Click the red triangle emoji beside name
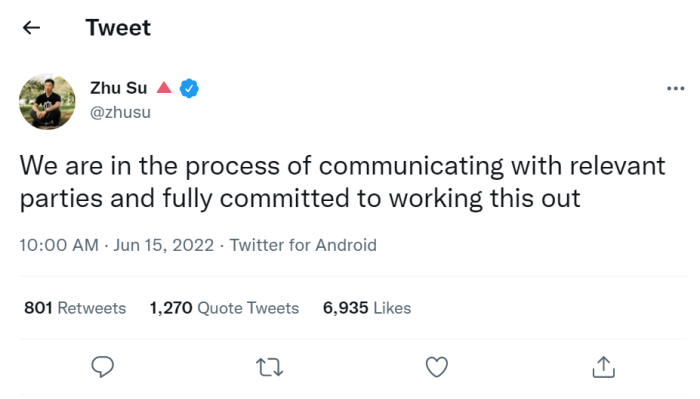 click(x=164, y=87)
